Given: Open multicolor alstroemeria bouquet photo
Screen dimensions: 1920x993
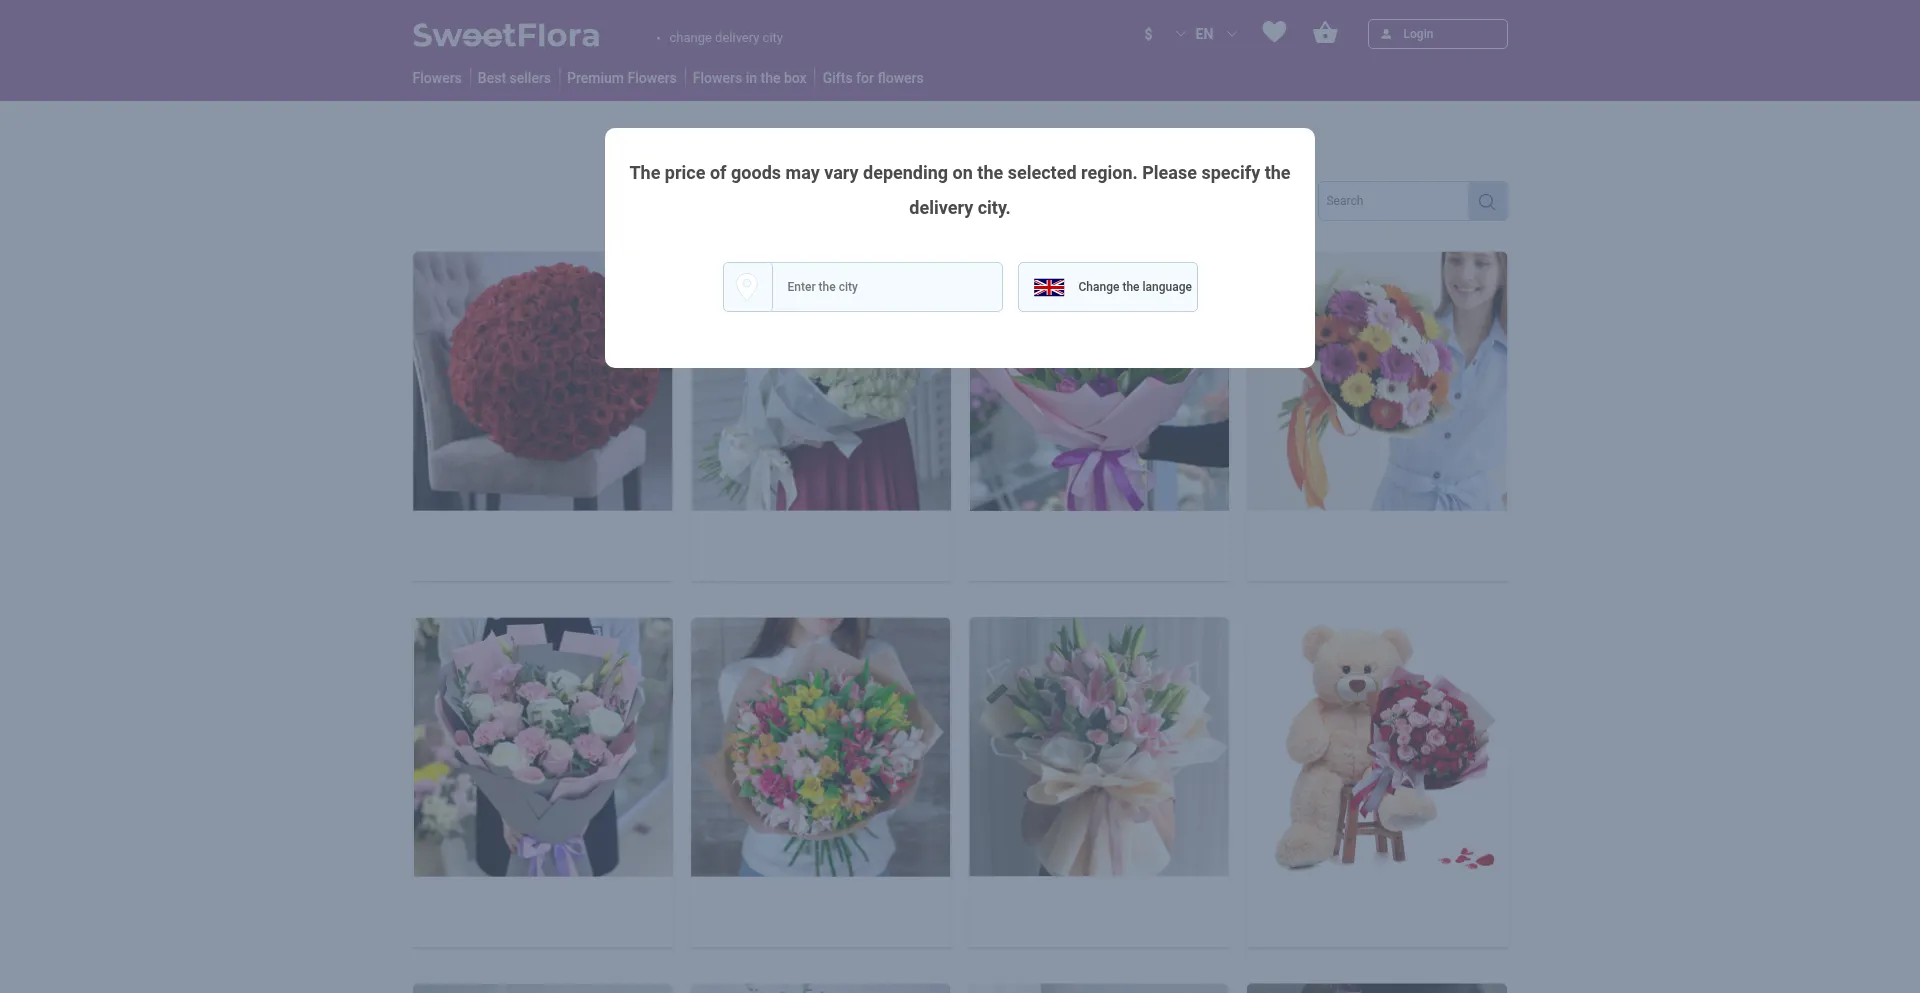Looking at the screenshot, I should click(821, 747).
